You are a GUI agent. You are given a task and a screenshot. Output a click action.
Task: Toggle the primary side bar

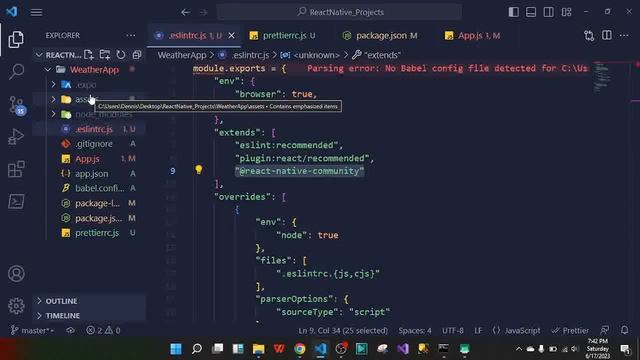[513, 12]
